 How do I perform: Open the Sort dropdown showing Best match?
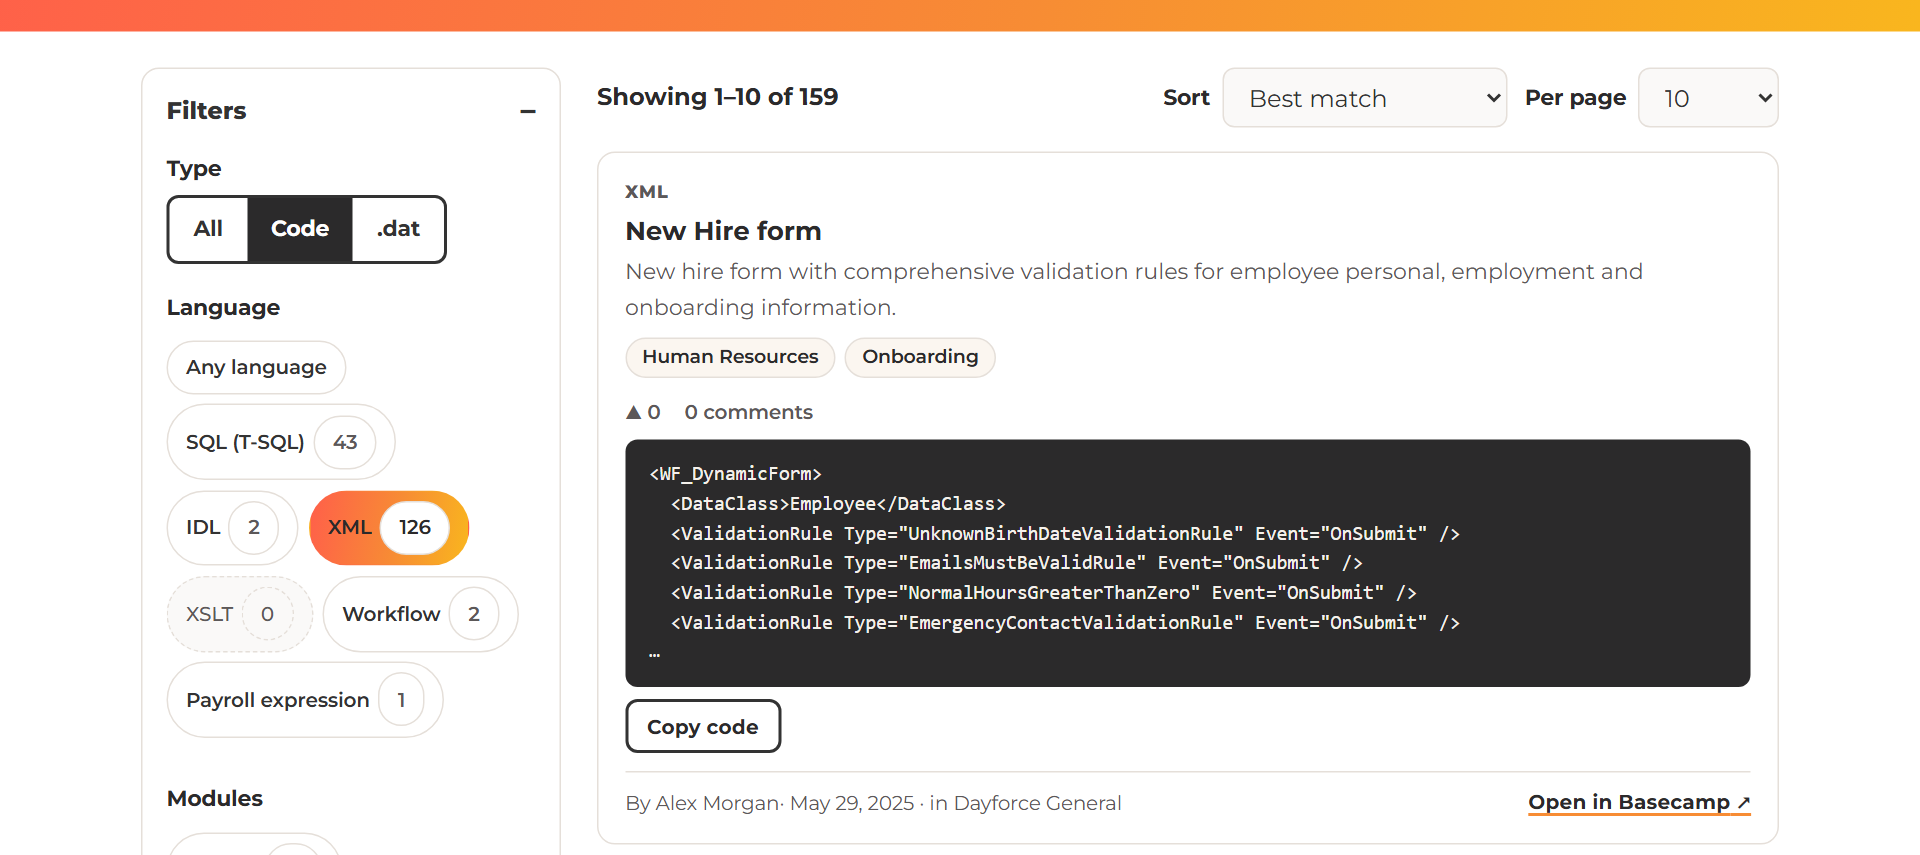point(1364,98)
